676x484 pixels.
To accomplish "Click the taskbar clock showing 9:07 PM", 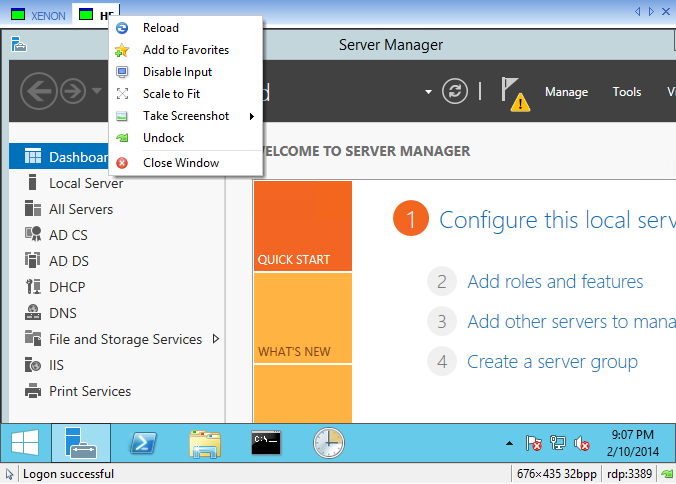I will [632, 443].
